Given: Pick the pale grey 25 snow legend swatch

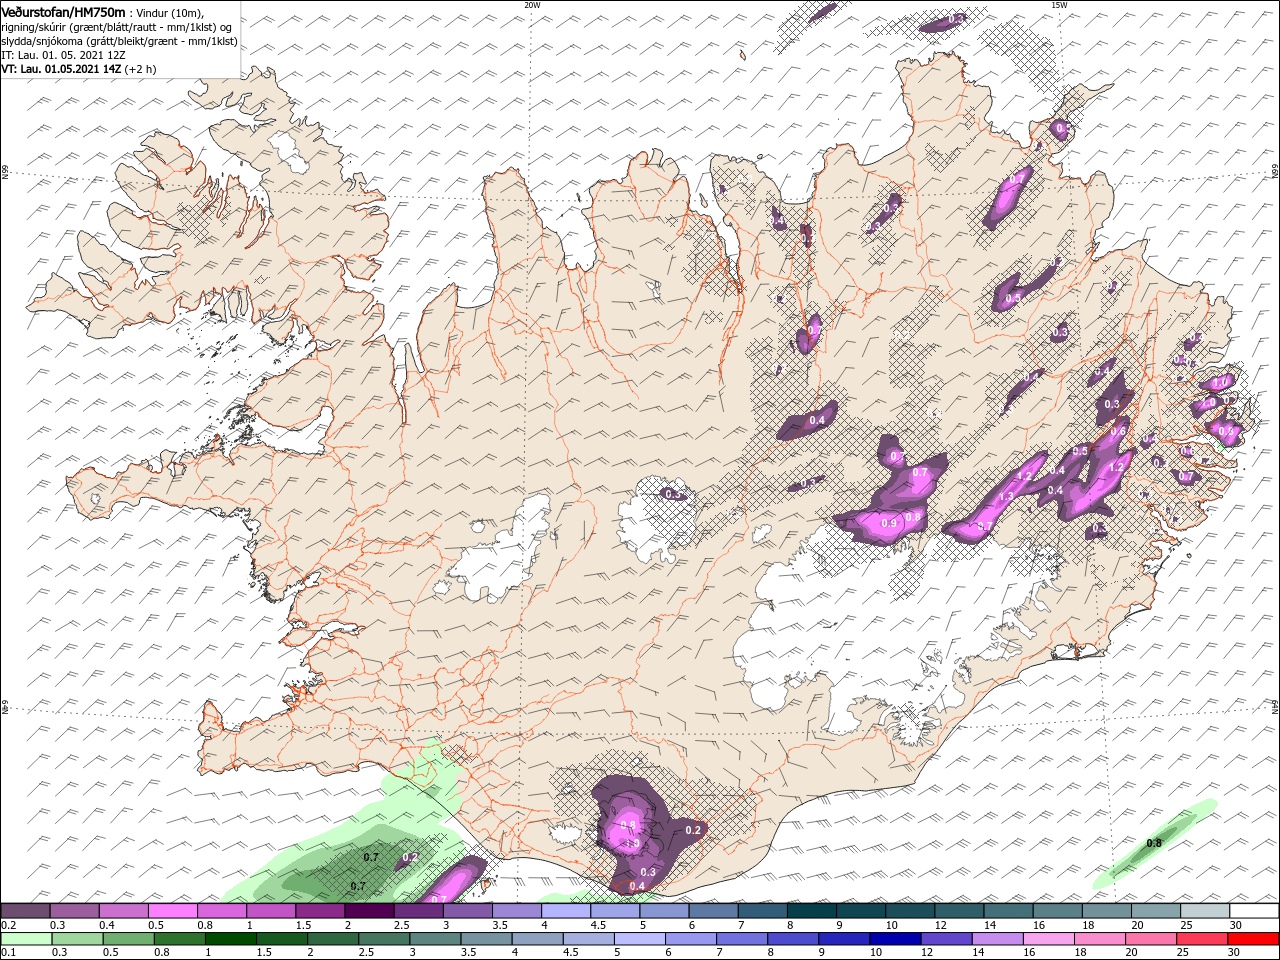Looking at the screenshot, I should click(1205, 910).
